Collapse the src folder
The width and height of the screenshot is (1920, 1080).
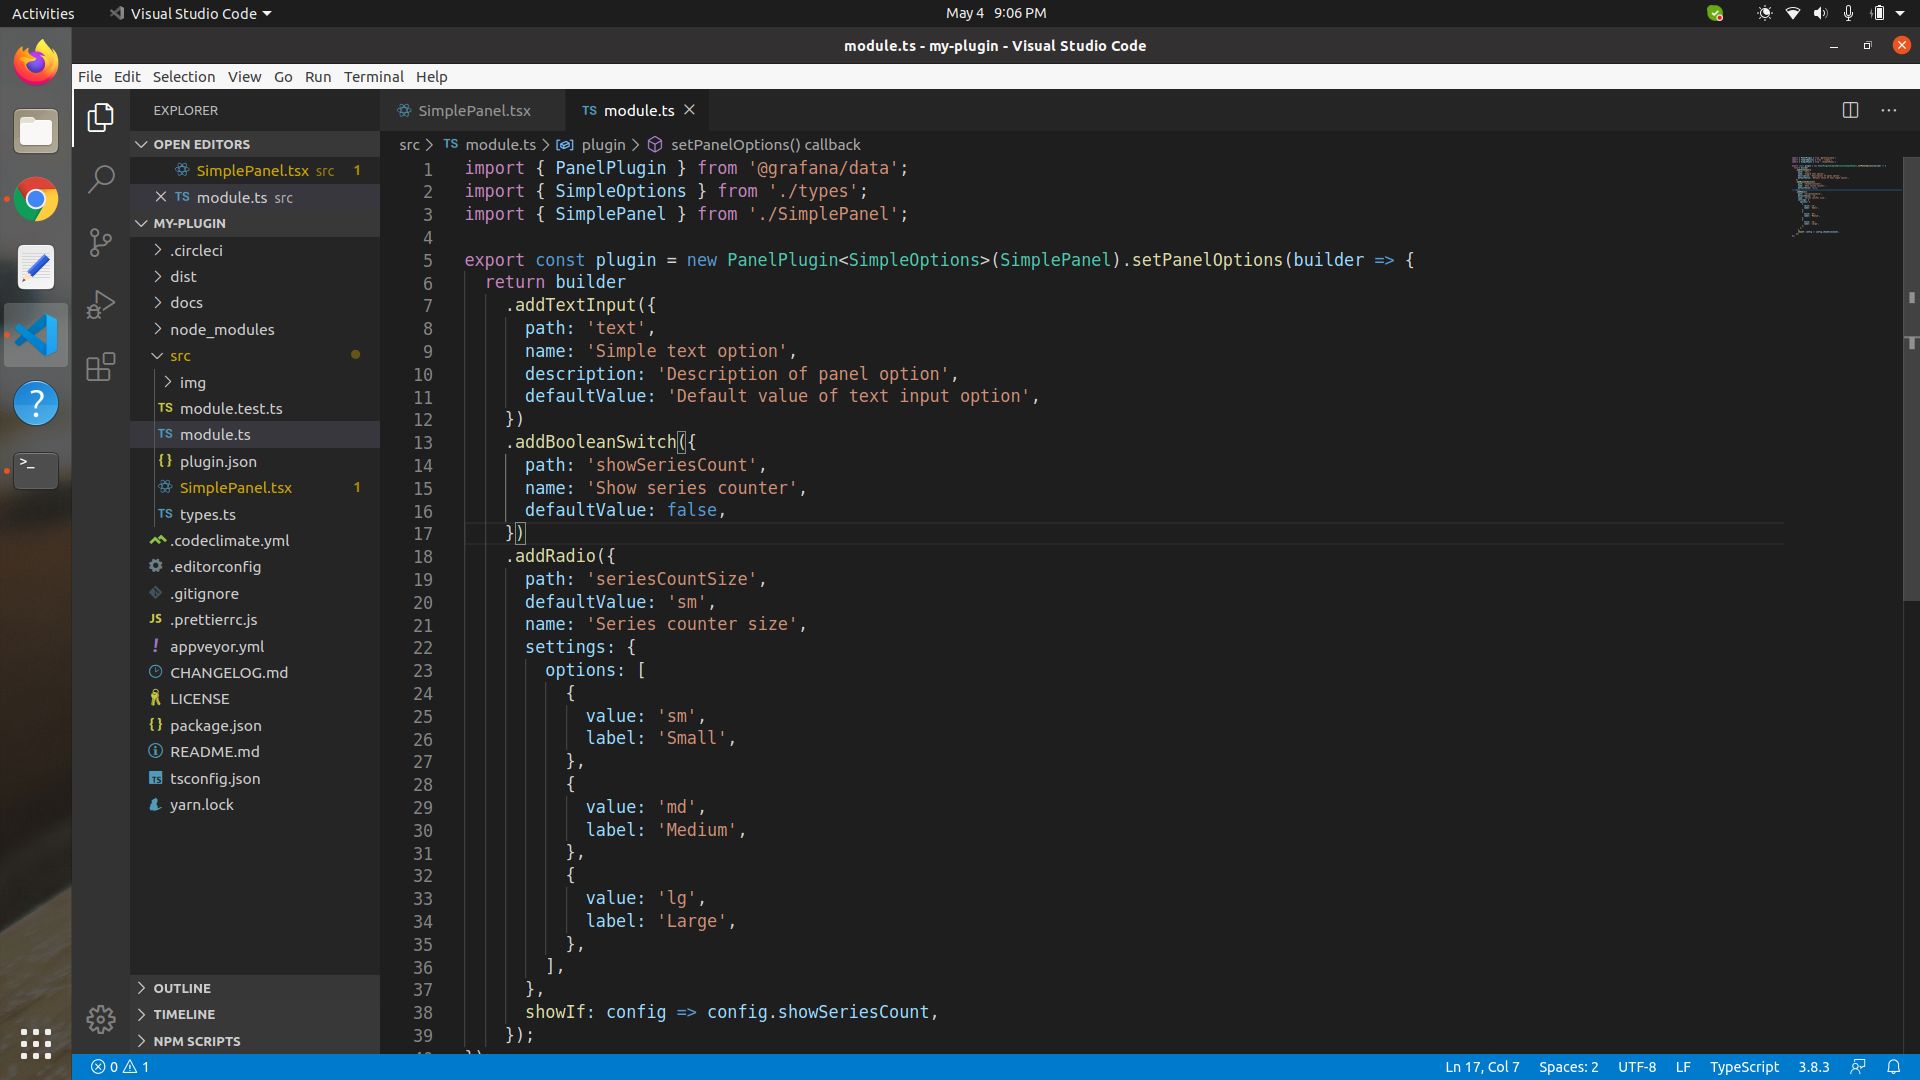tap(255, 355)
